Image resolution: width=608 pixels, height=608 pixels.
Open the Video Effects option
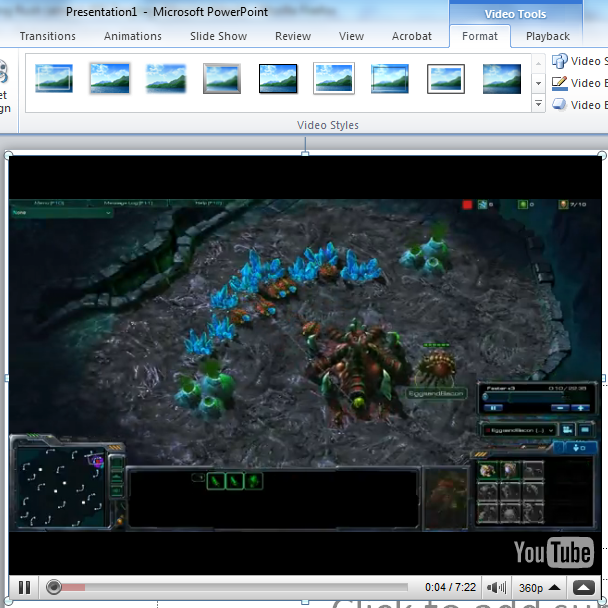tap(580, 105)
